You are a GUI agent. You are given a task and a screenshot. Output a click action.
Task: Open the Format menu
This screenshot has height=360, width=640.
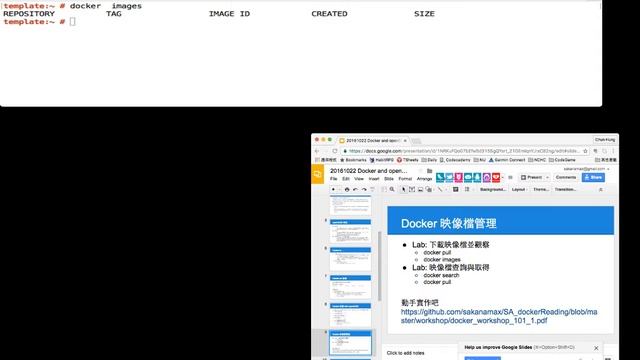click(405, 179)
